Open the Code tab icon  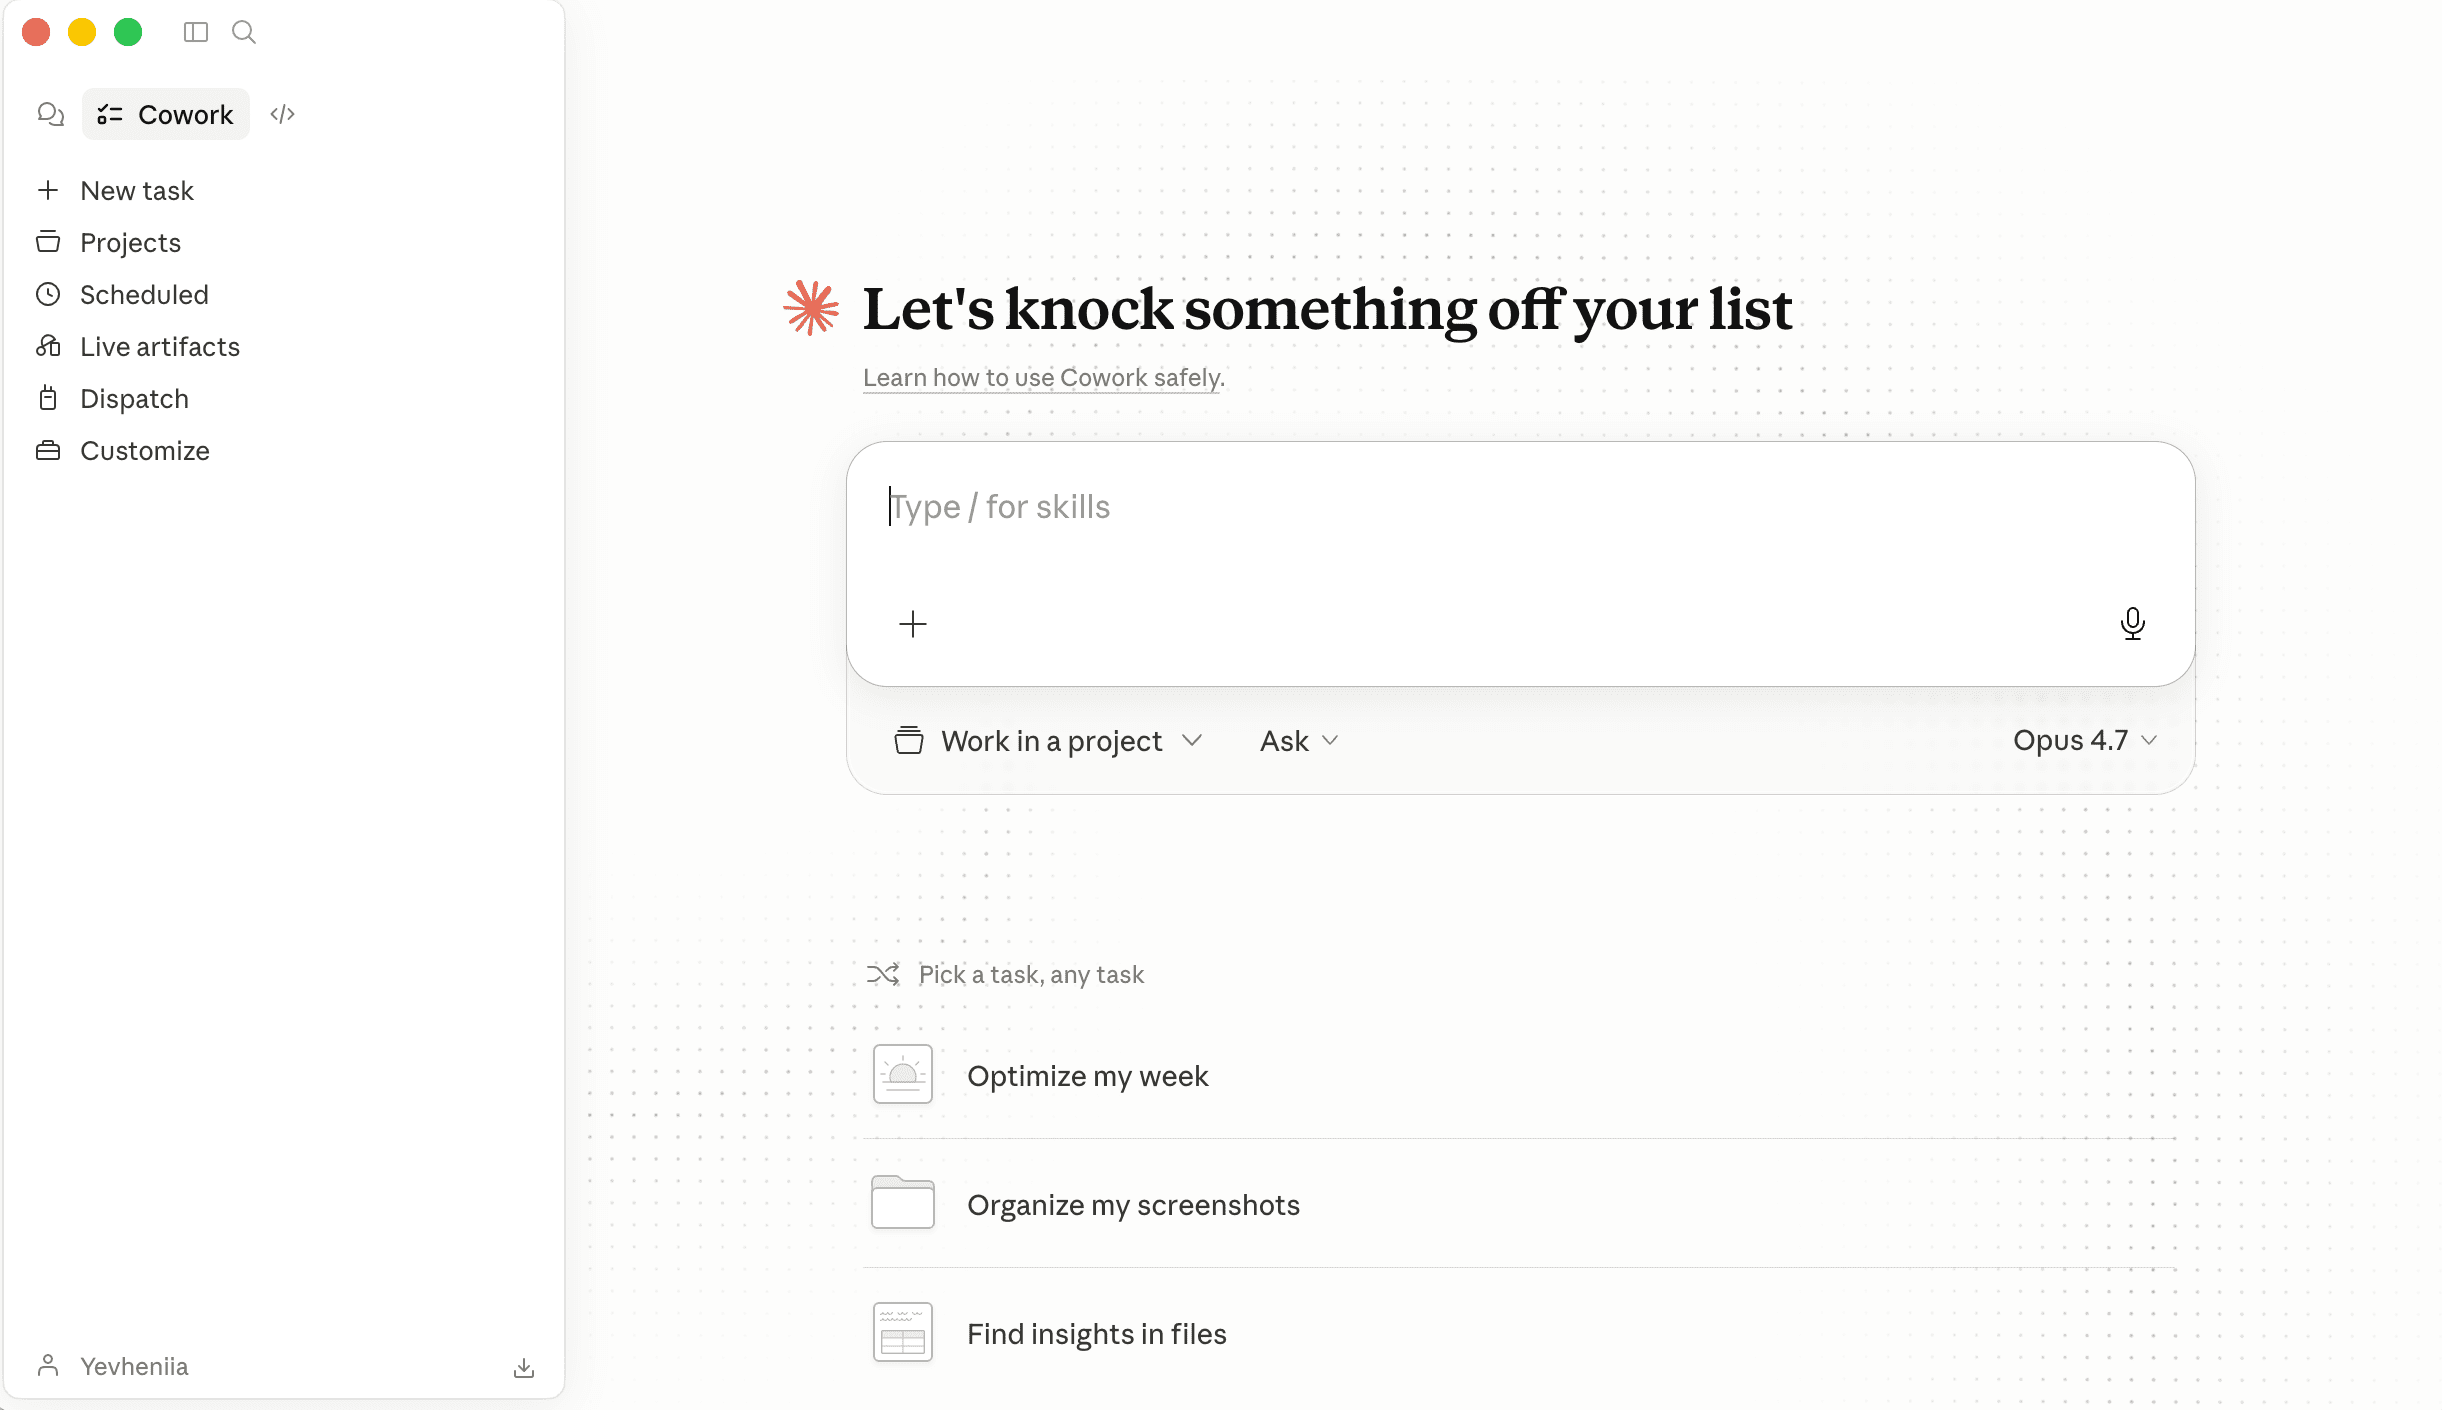[283, 114]
